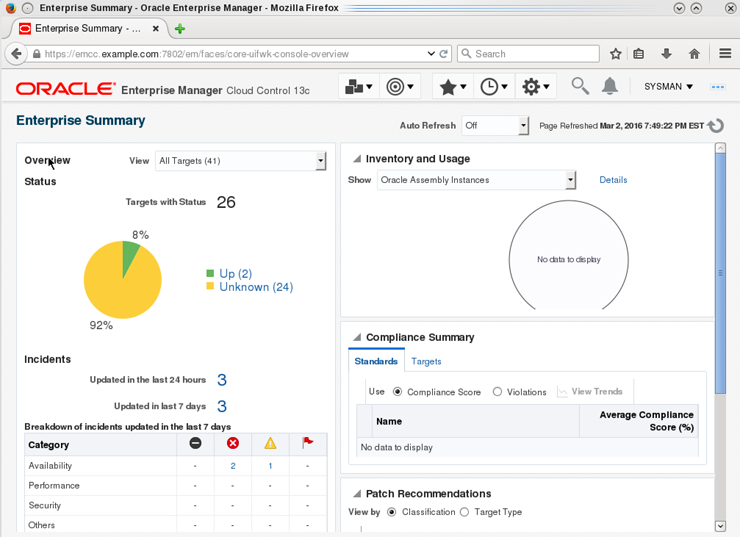
Task: Open the Favorites star menu
Action: tap(453, 87)
